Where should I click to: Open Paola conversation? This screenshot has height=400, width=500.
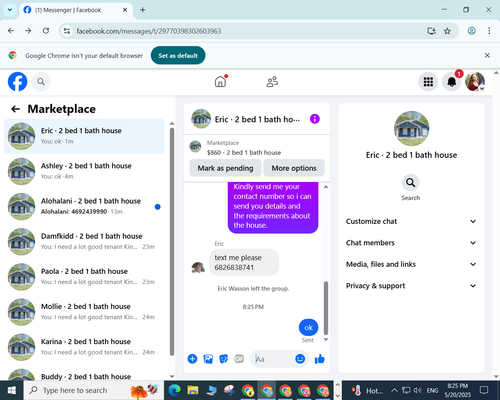[x=84, y=277]
